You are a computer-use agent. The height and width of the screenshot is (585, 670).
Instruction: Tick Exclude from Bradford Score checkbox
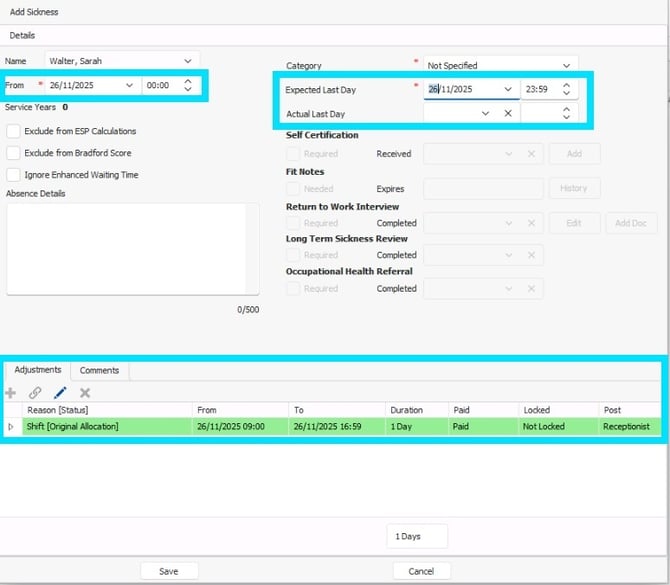tap(13, 153)
